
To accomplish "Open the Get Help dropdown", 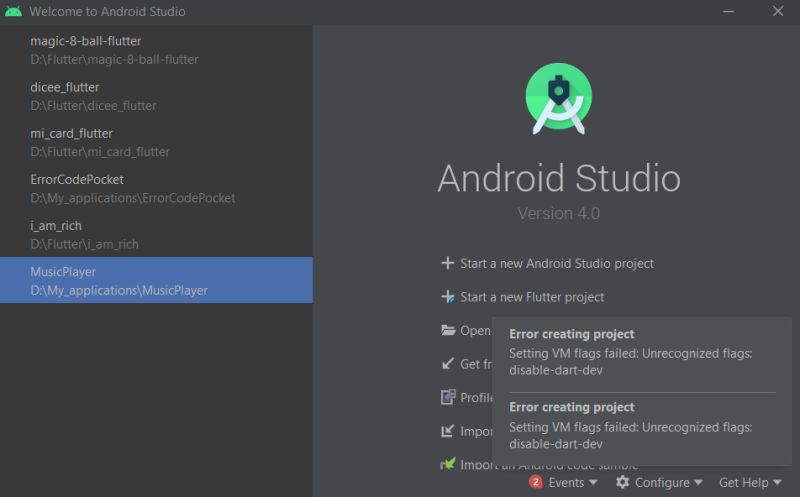I will coord(750,482).
